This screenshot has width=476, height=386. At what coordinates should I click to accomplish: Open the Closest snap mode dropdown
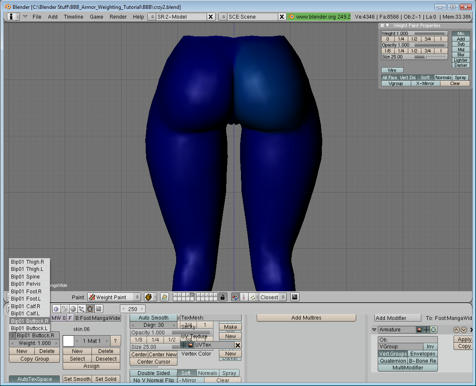(272, 297)
